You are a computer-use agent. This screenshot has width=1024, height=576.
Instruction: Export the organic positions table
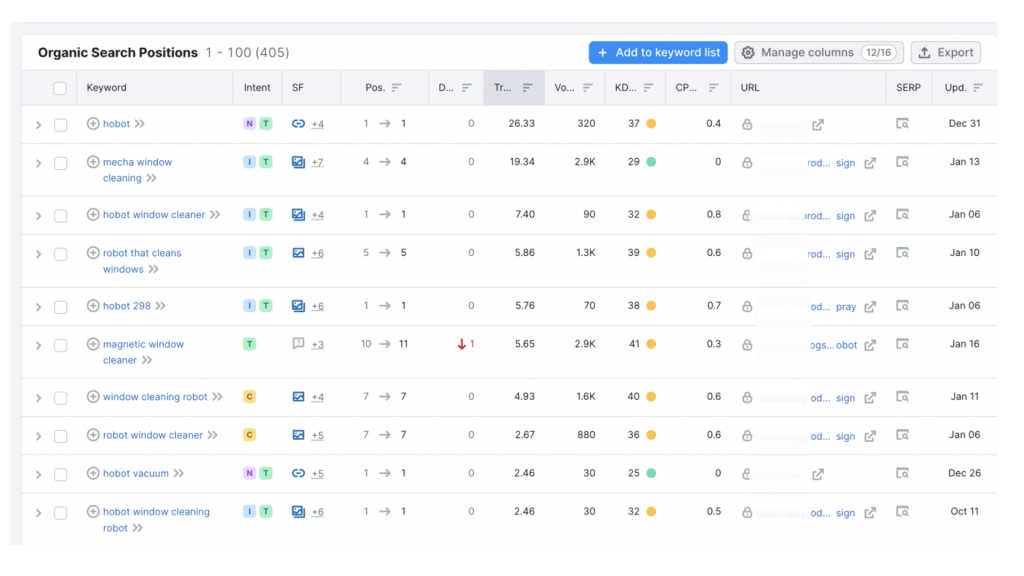click(x=945, y=53)
